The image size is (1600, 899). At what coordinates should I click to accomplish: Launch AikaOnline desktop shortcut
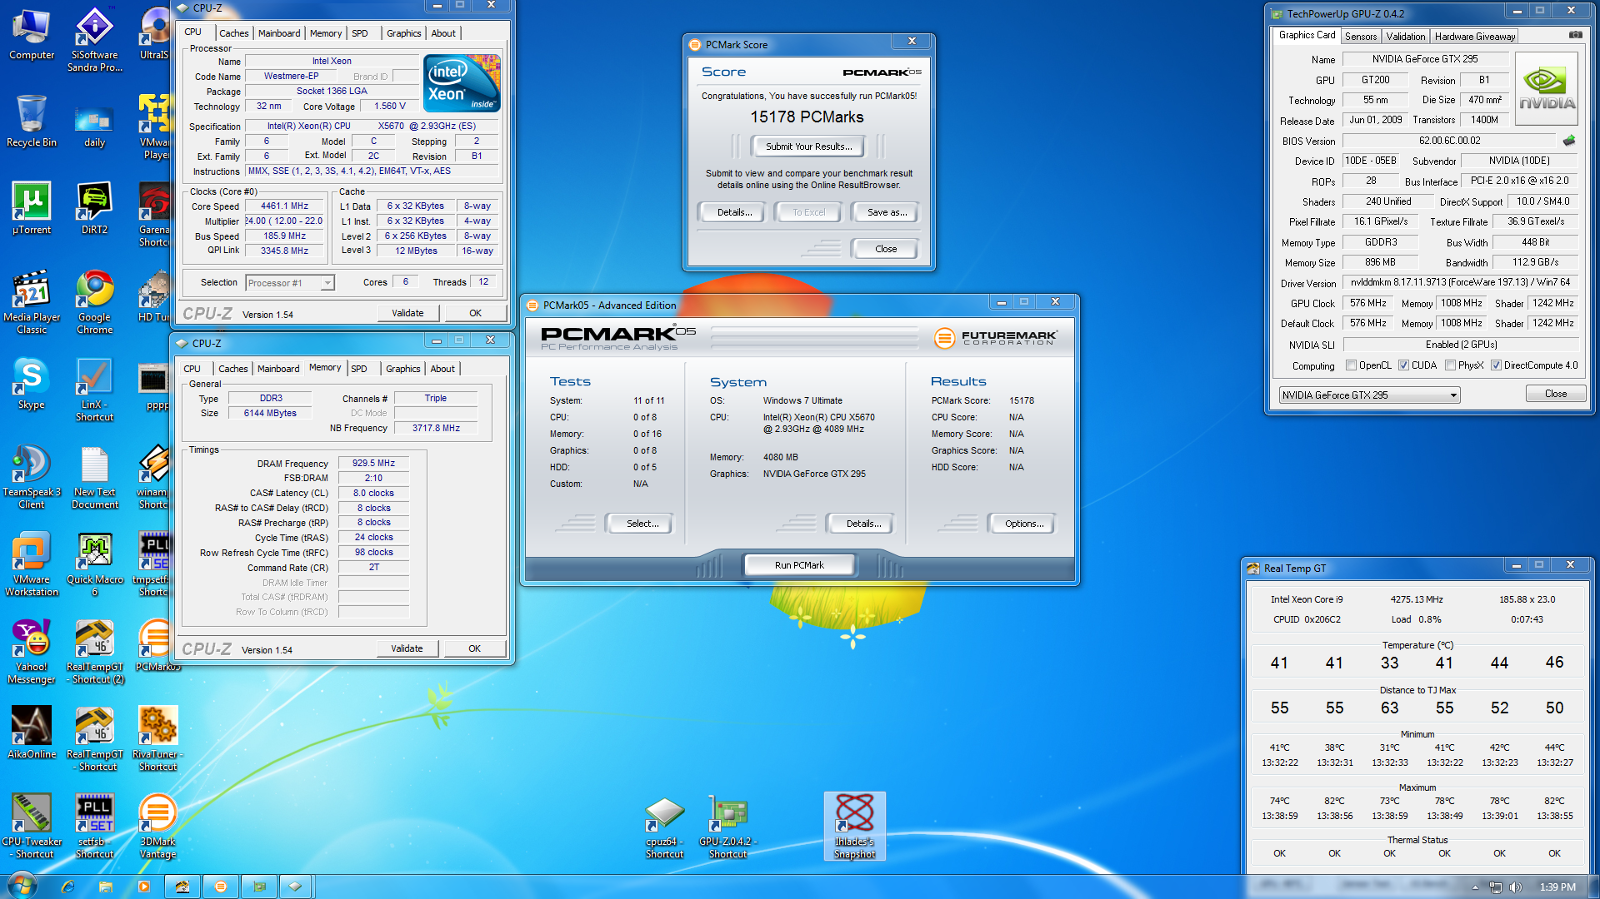(31, 733)
